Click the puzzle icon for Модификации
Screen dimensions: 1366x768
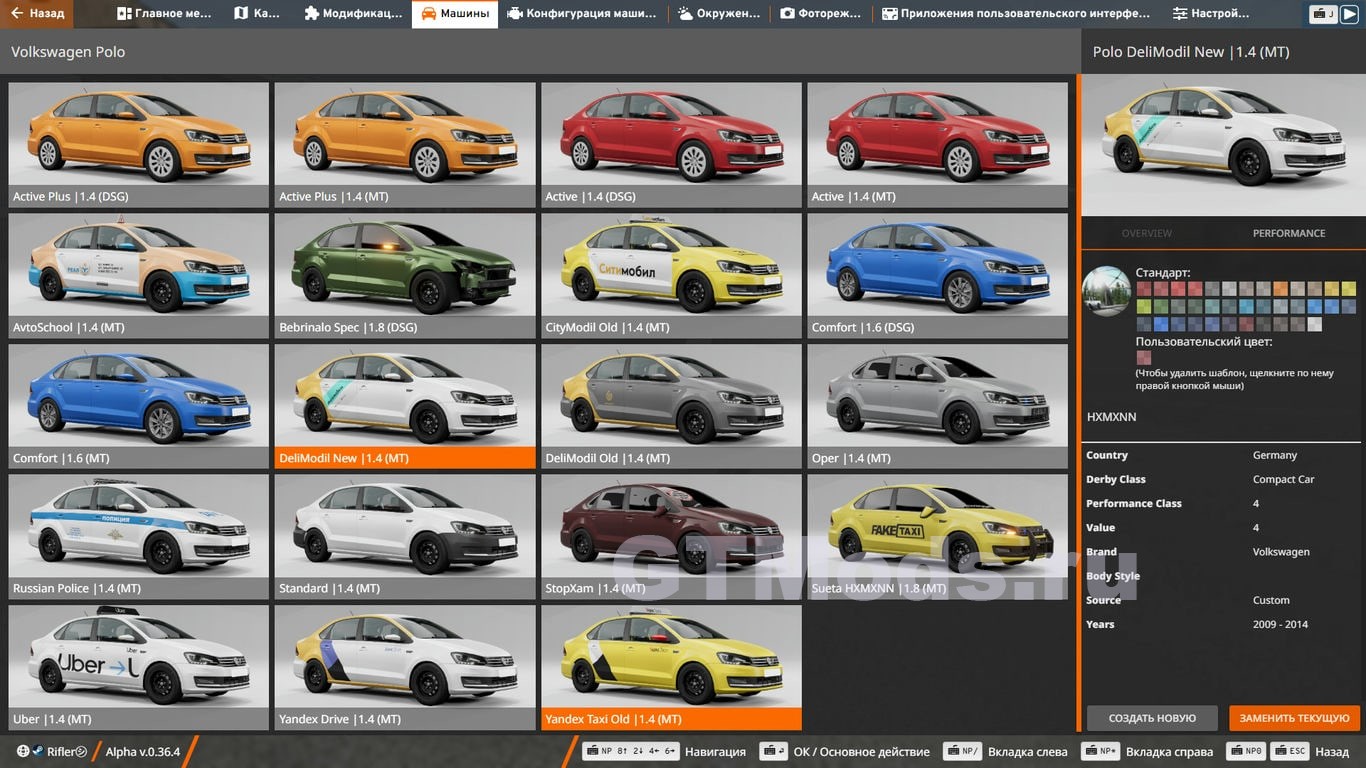[x=312, y=14]
